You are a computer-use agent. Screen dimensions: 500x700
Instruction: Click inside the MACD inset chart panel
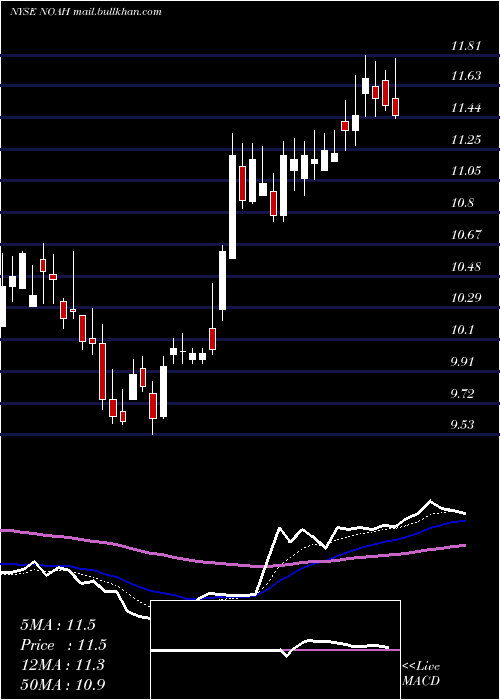pos(275,650)
